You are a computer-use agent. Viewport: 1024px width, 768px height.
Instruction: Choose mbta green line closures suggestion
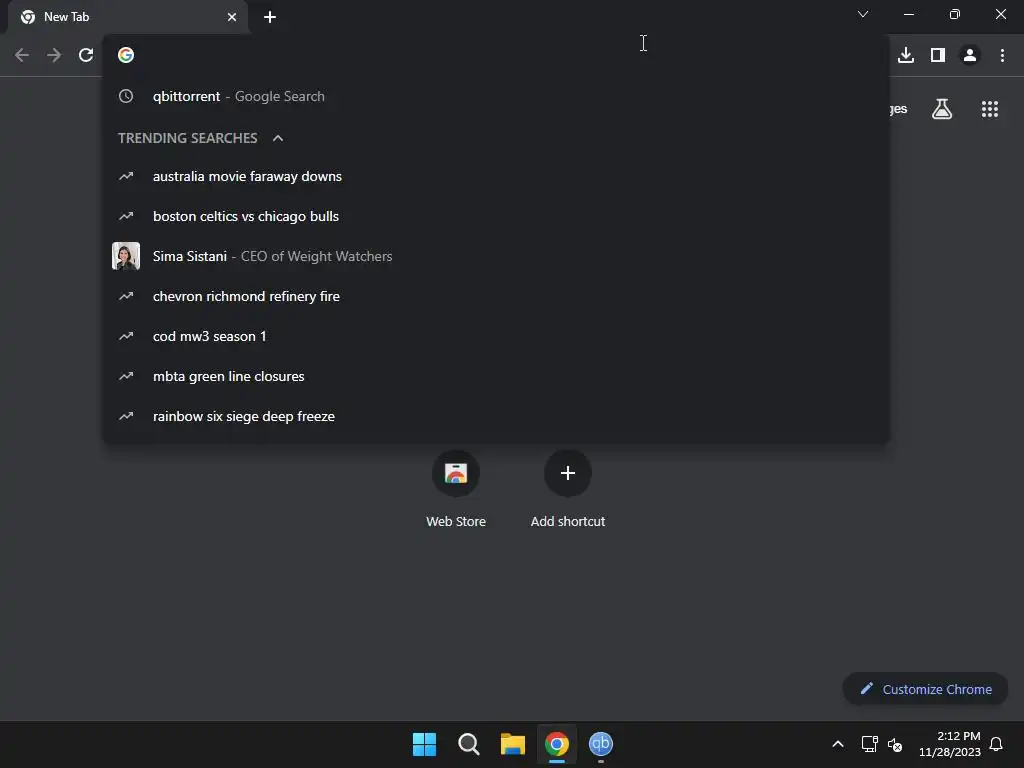496,376
